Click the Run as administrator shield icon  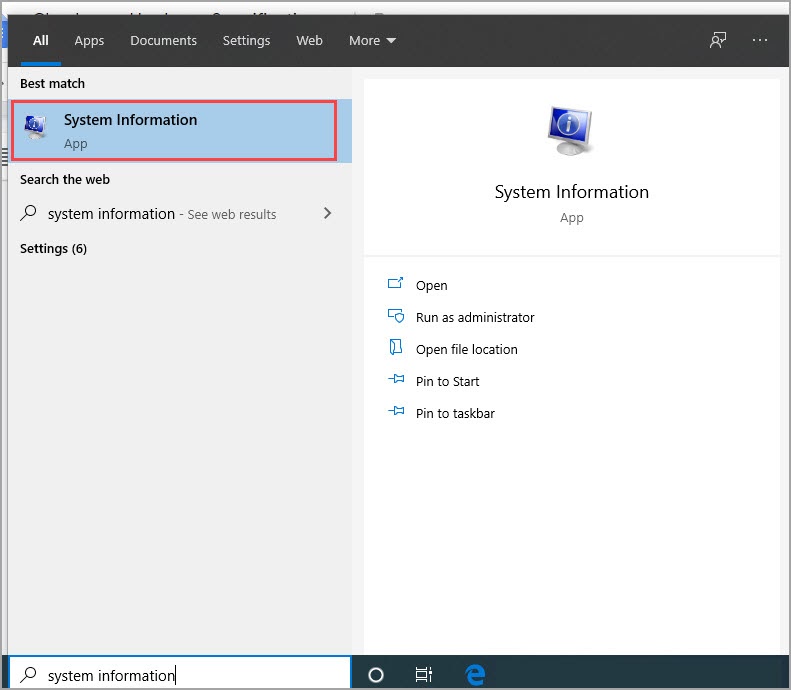click(396, 316)
